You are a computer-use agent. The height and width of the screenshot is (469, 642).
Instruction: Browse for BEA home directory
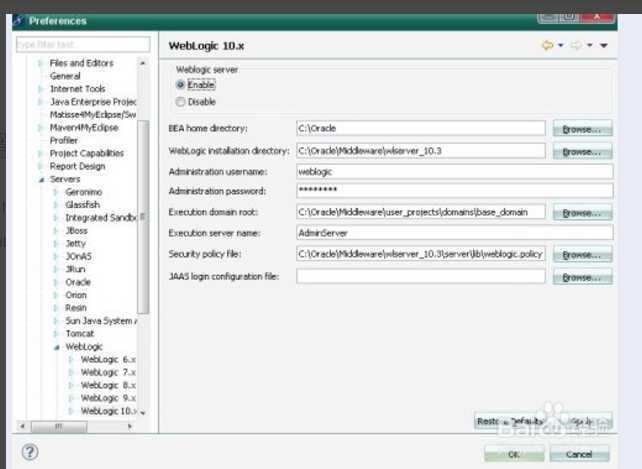pos(582,129)
